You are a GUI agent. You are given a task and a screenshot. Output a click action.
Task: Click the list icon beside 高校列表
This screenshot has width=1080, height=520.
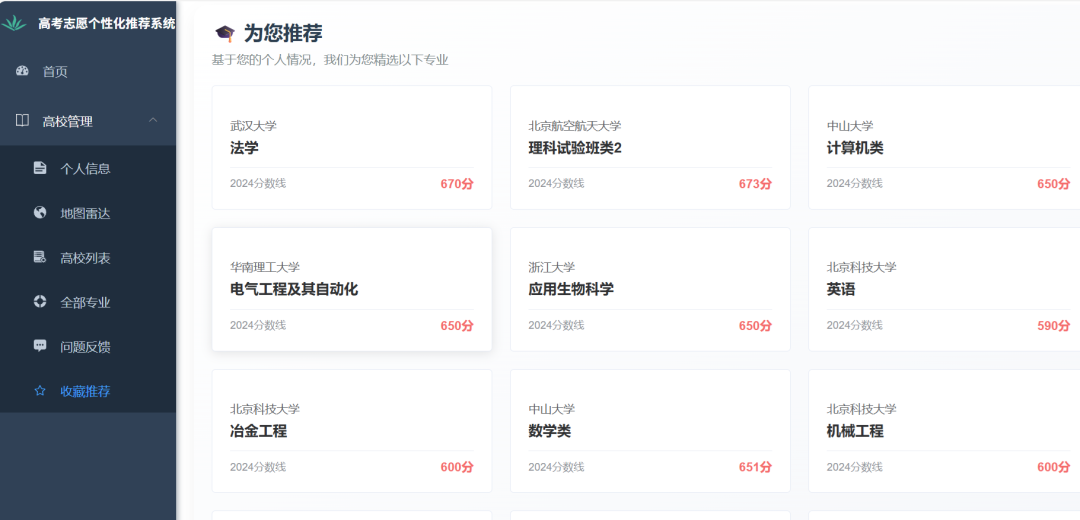[40, 258]
